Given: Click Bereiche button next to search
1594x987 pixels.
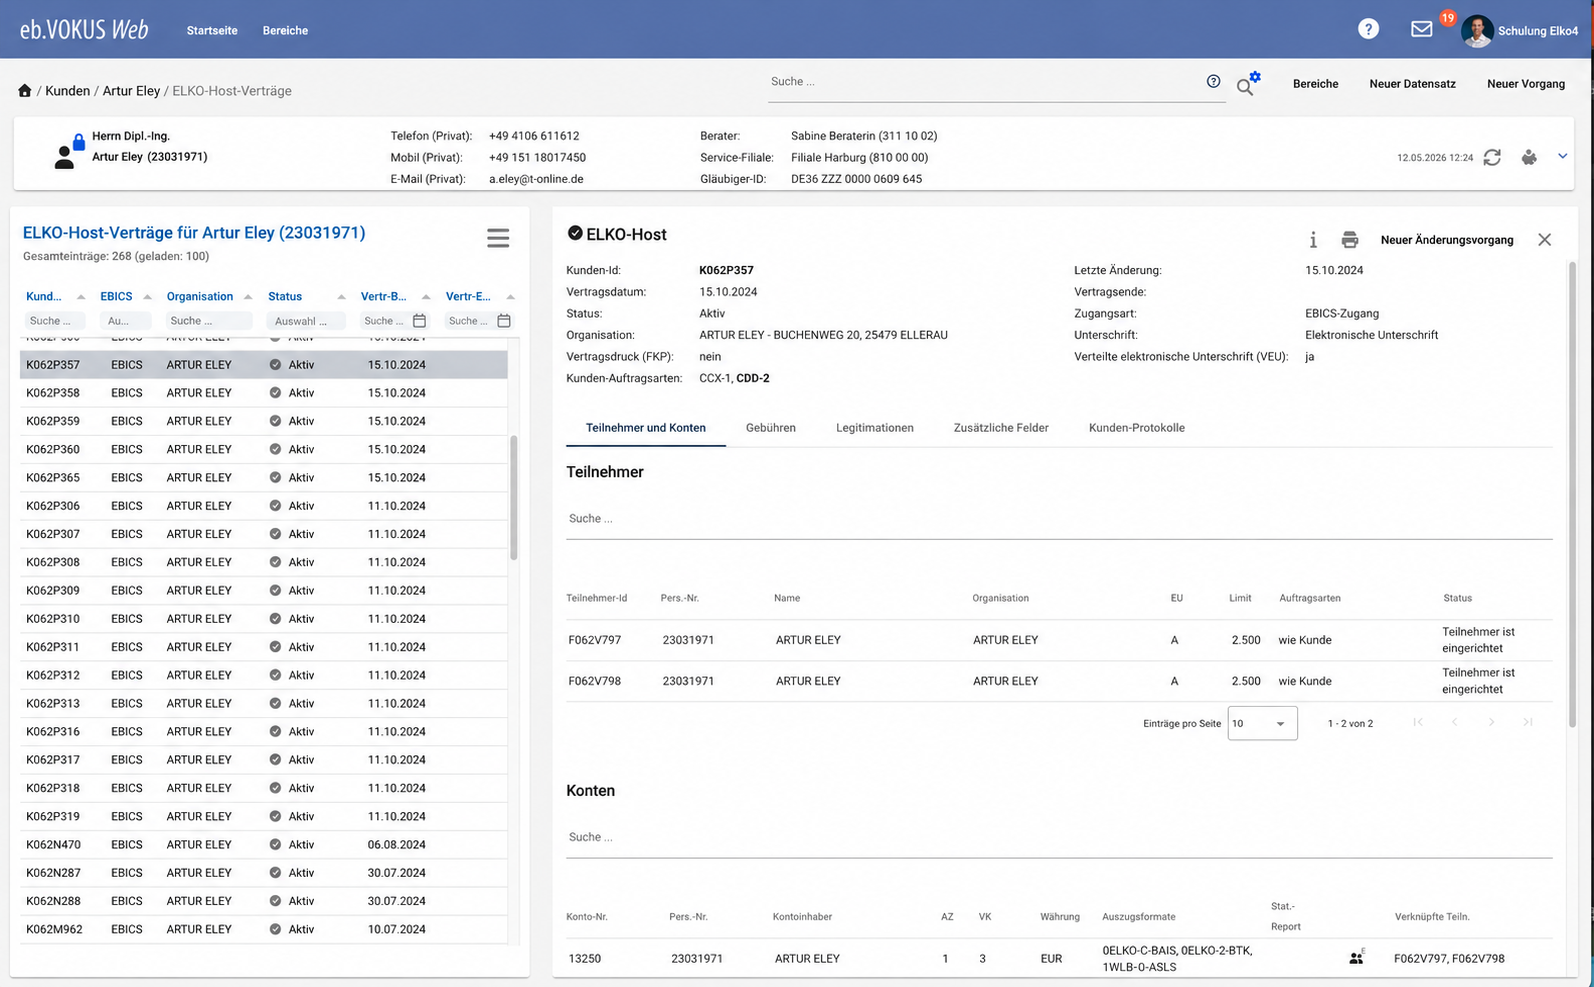Looking at the screenshot, I should pos(1315,84).
